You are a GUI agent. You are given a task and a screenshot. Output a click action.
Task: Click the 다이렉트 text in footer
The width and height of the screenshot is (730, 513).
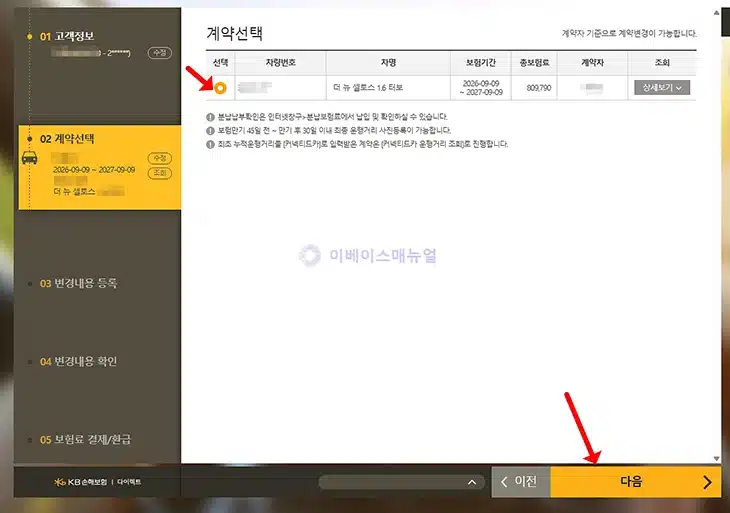[129, 482]
